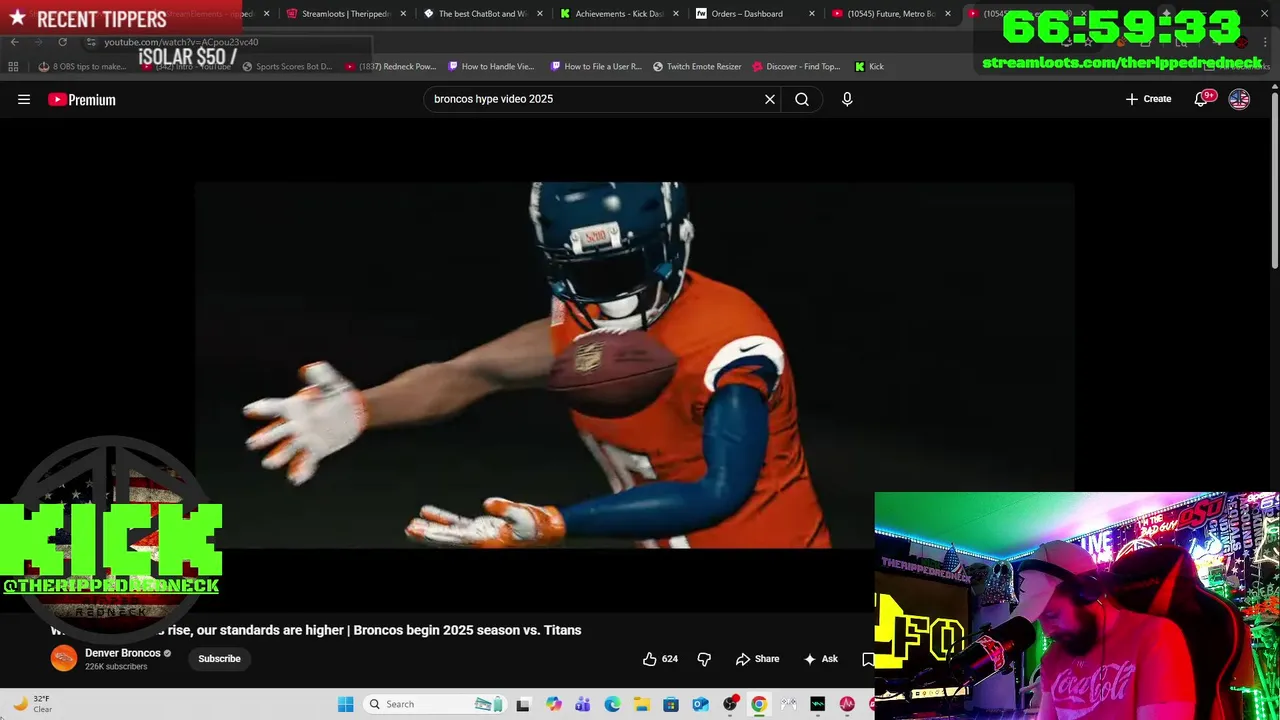1280x720 pixels.
Task: Open Microsoft Store from taskbar
Action: pos(671,704)
